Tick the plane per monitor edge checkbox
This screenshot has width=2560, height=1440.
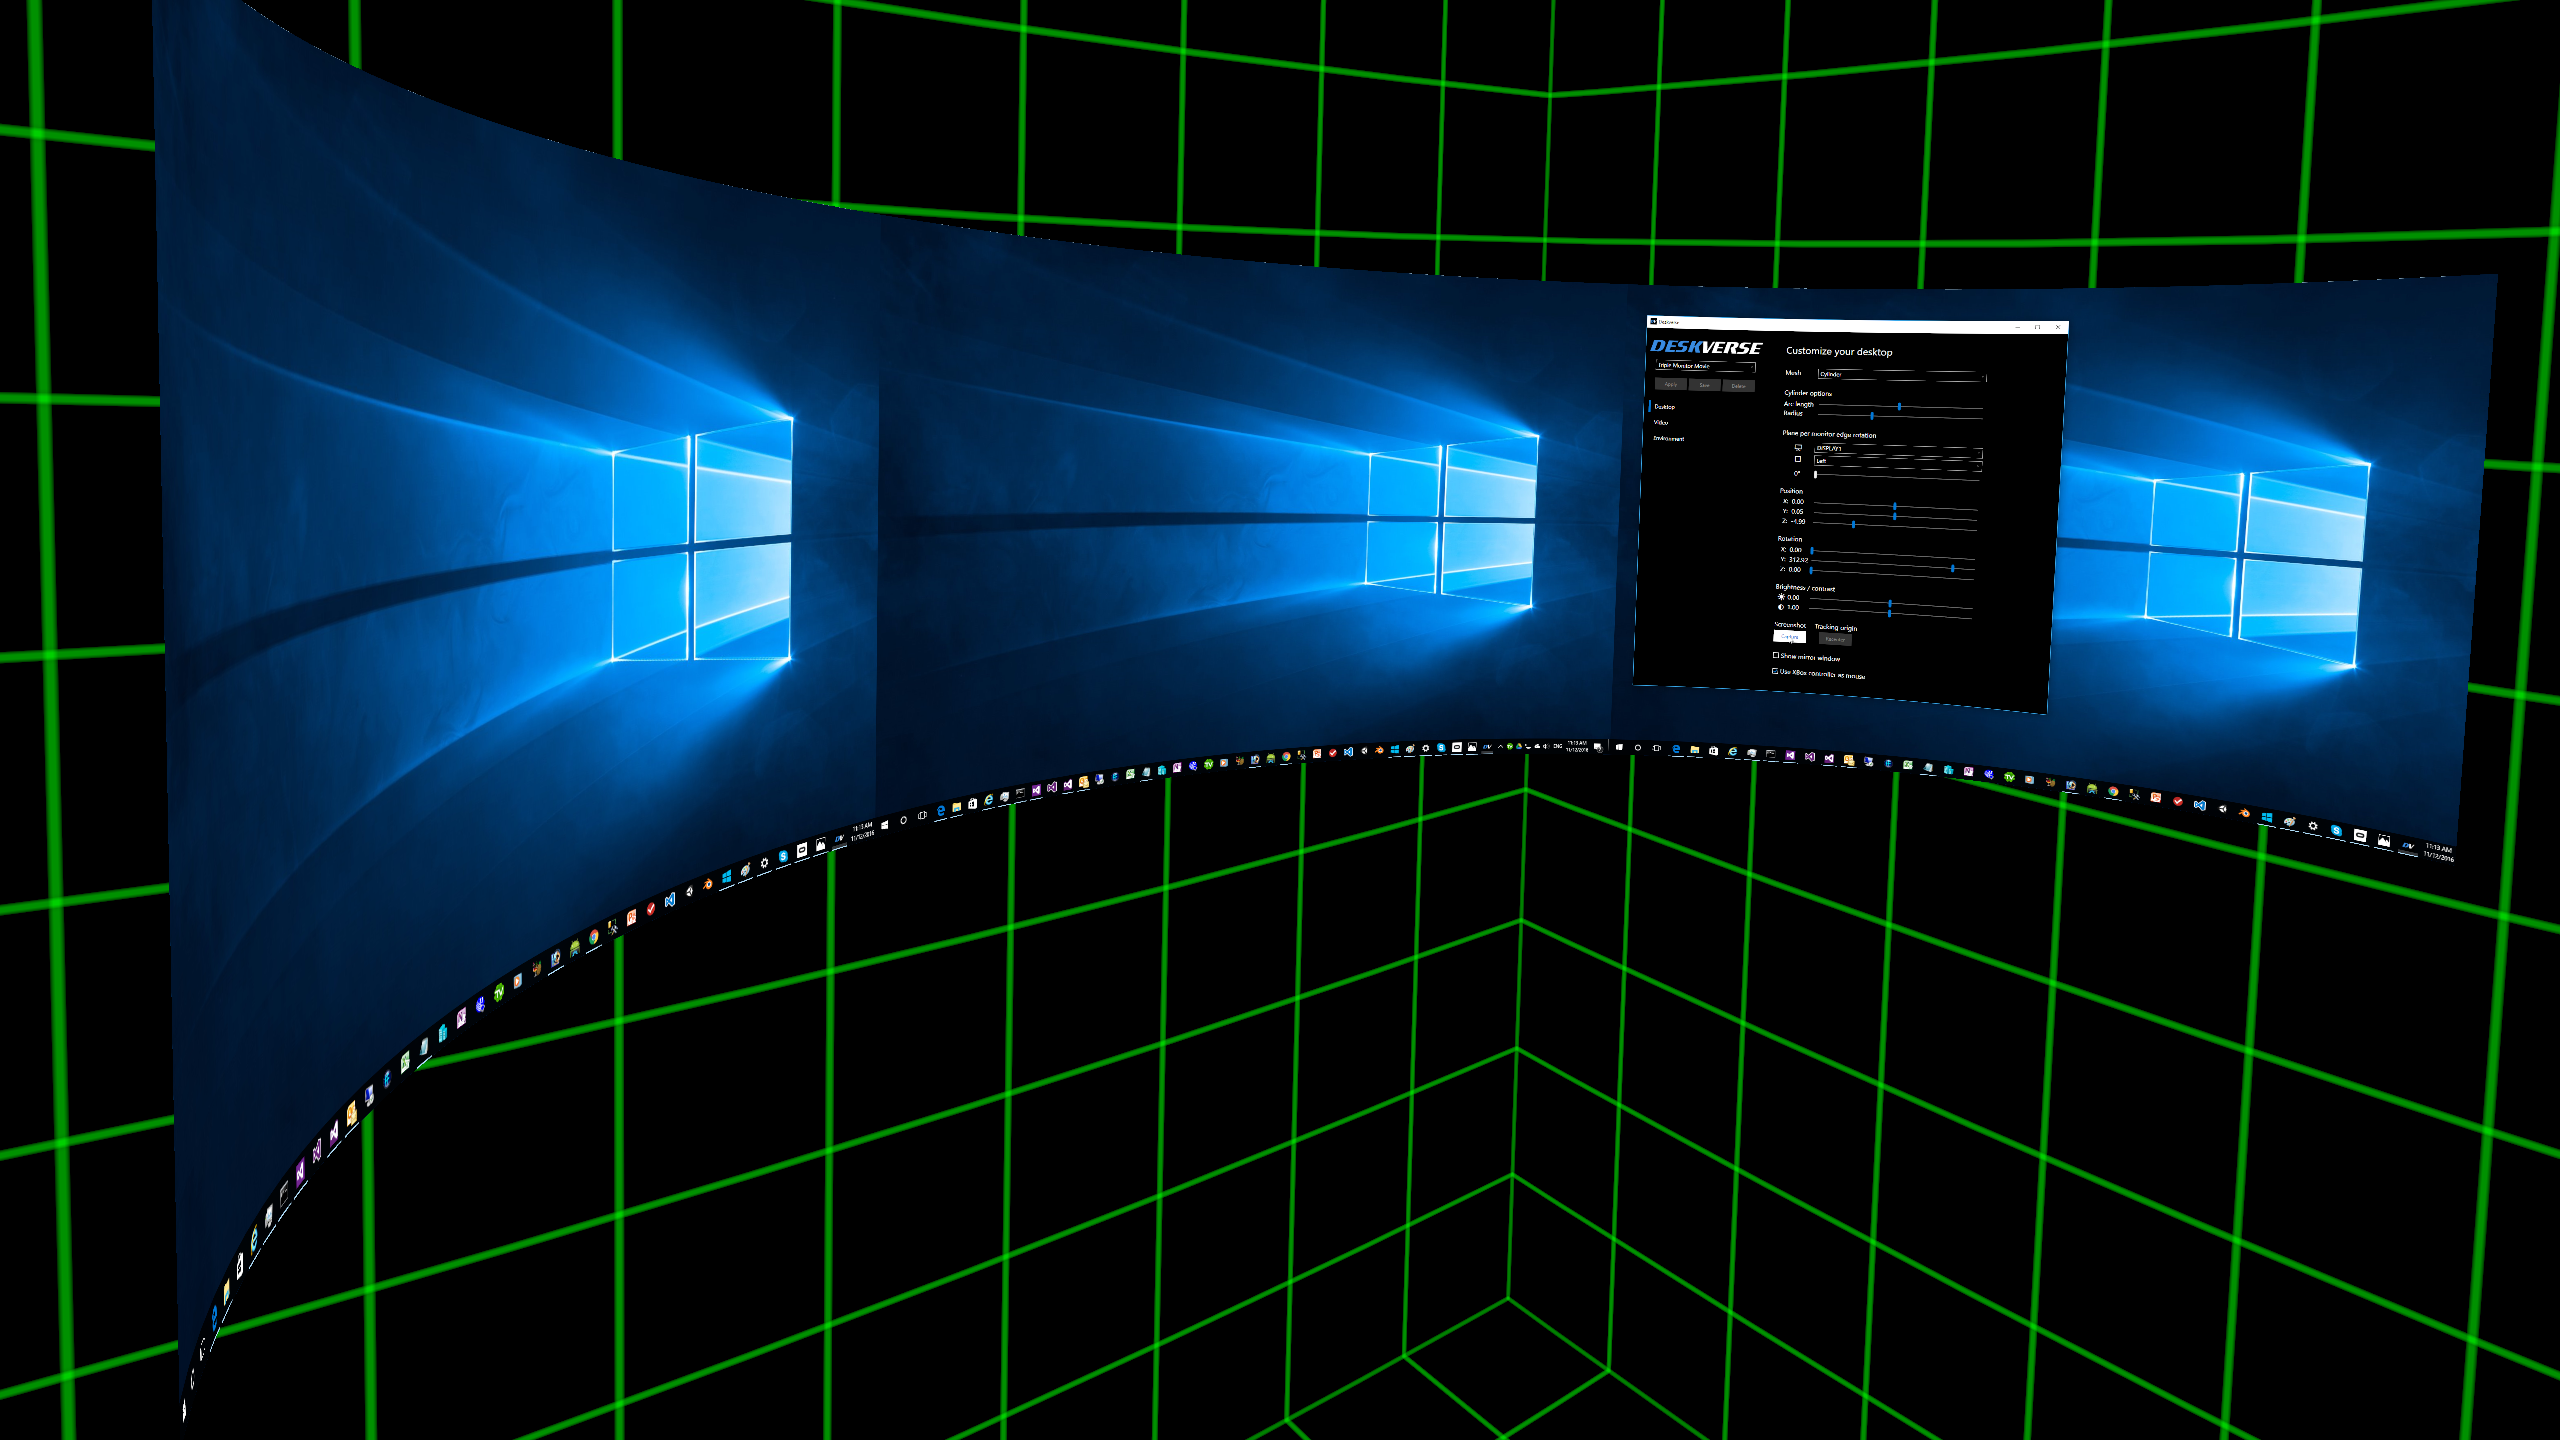coord(1798,459)
